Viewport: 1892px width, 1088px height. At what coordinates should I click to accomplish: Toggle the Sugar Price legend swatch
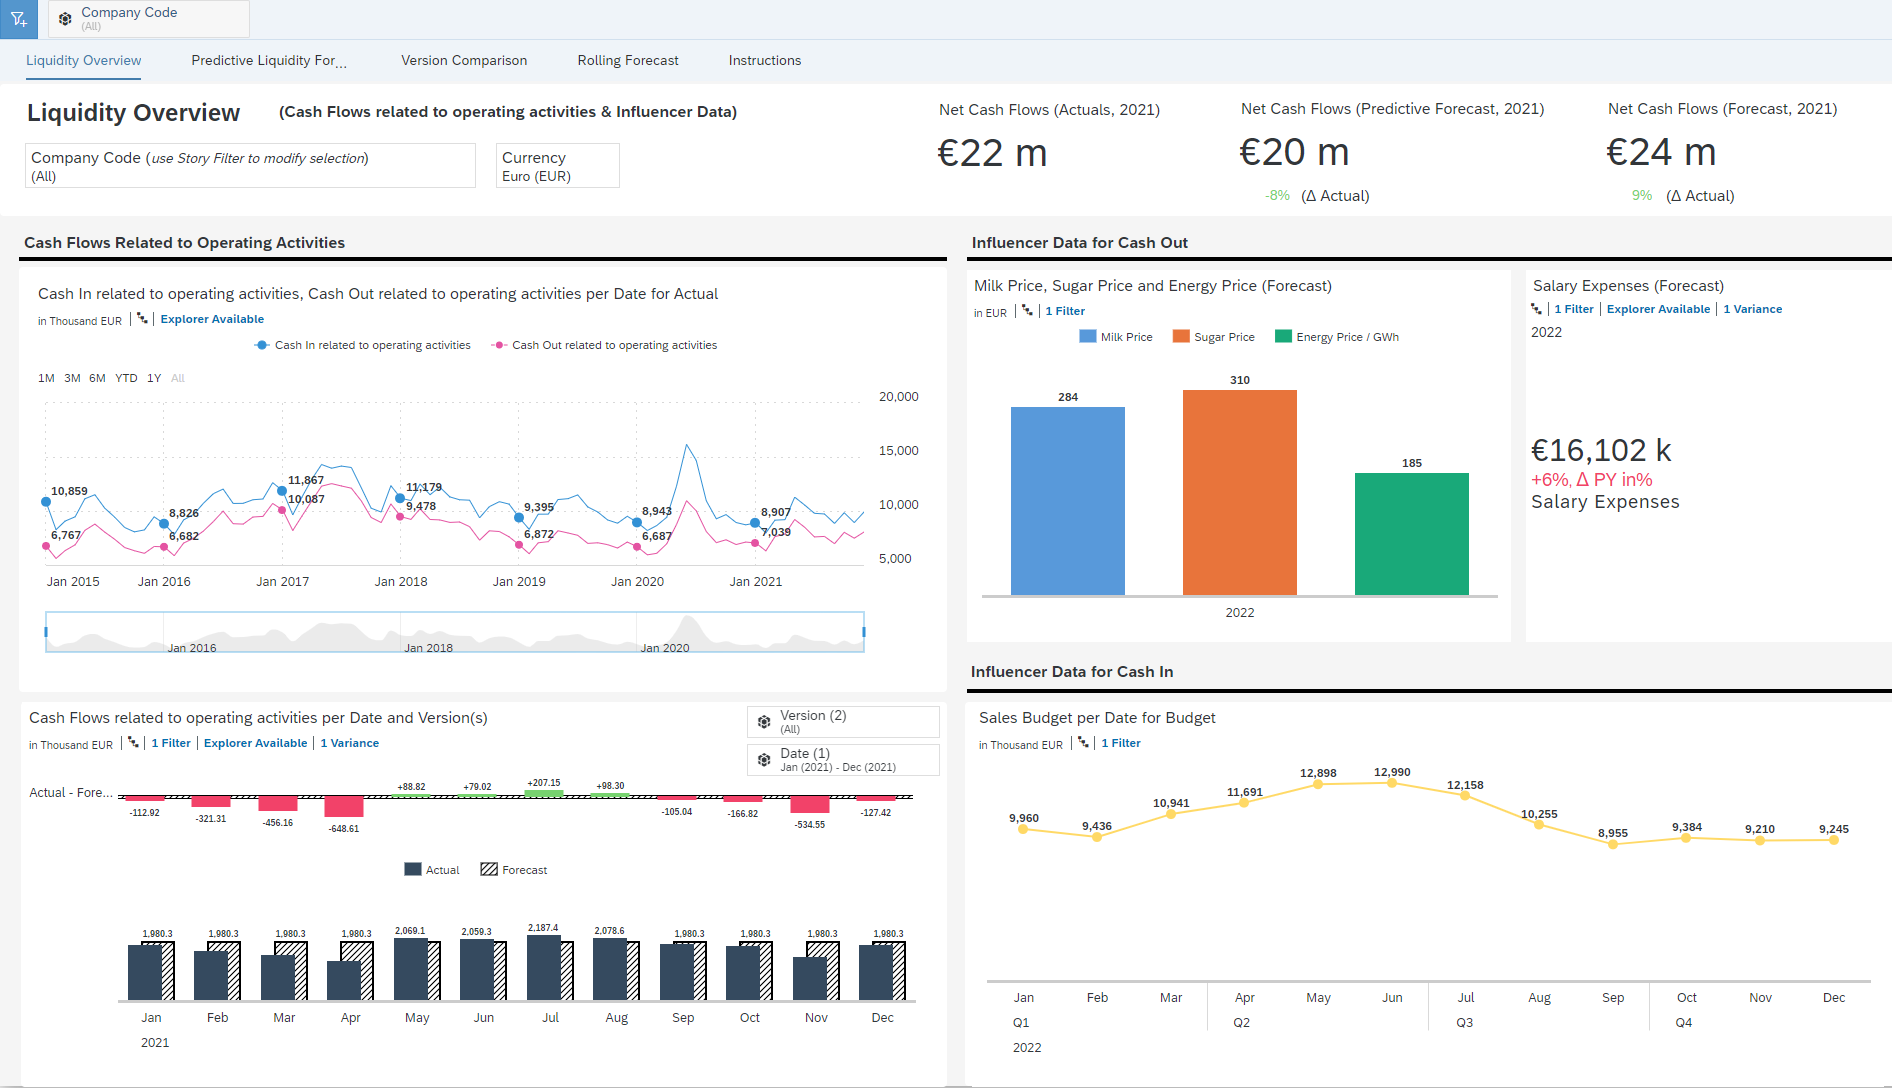pyautogui.click(x=1181, y=337)
